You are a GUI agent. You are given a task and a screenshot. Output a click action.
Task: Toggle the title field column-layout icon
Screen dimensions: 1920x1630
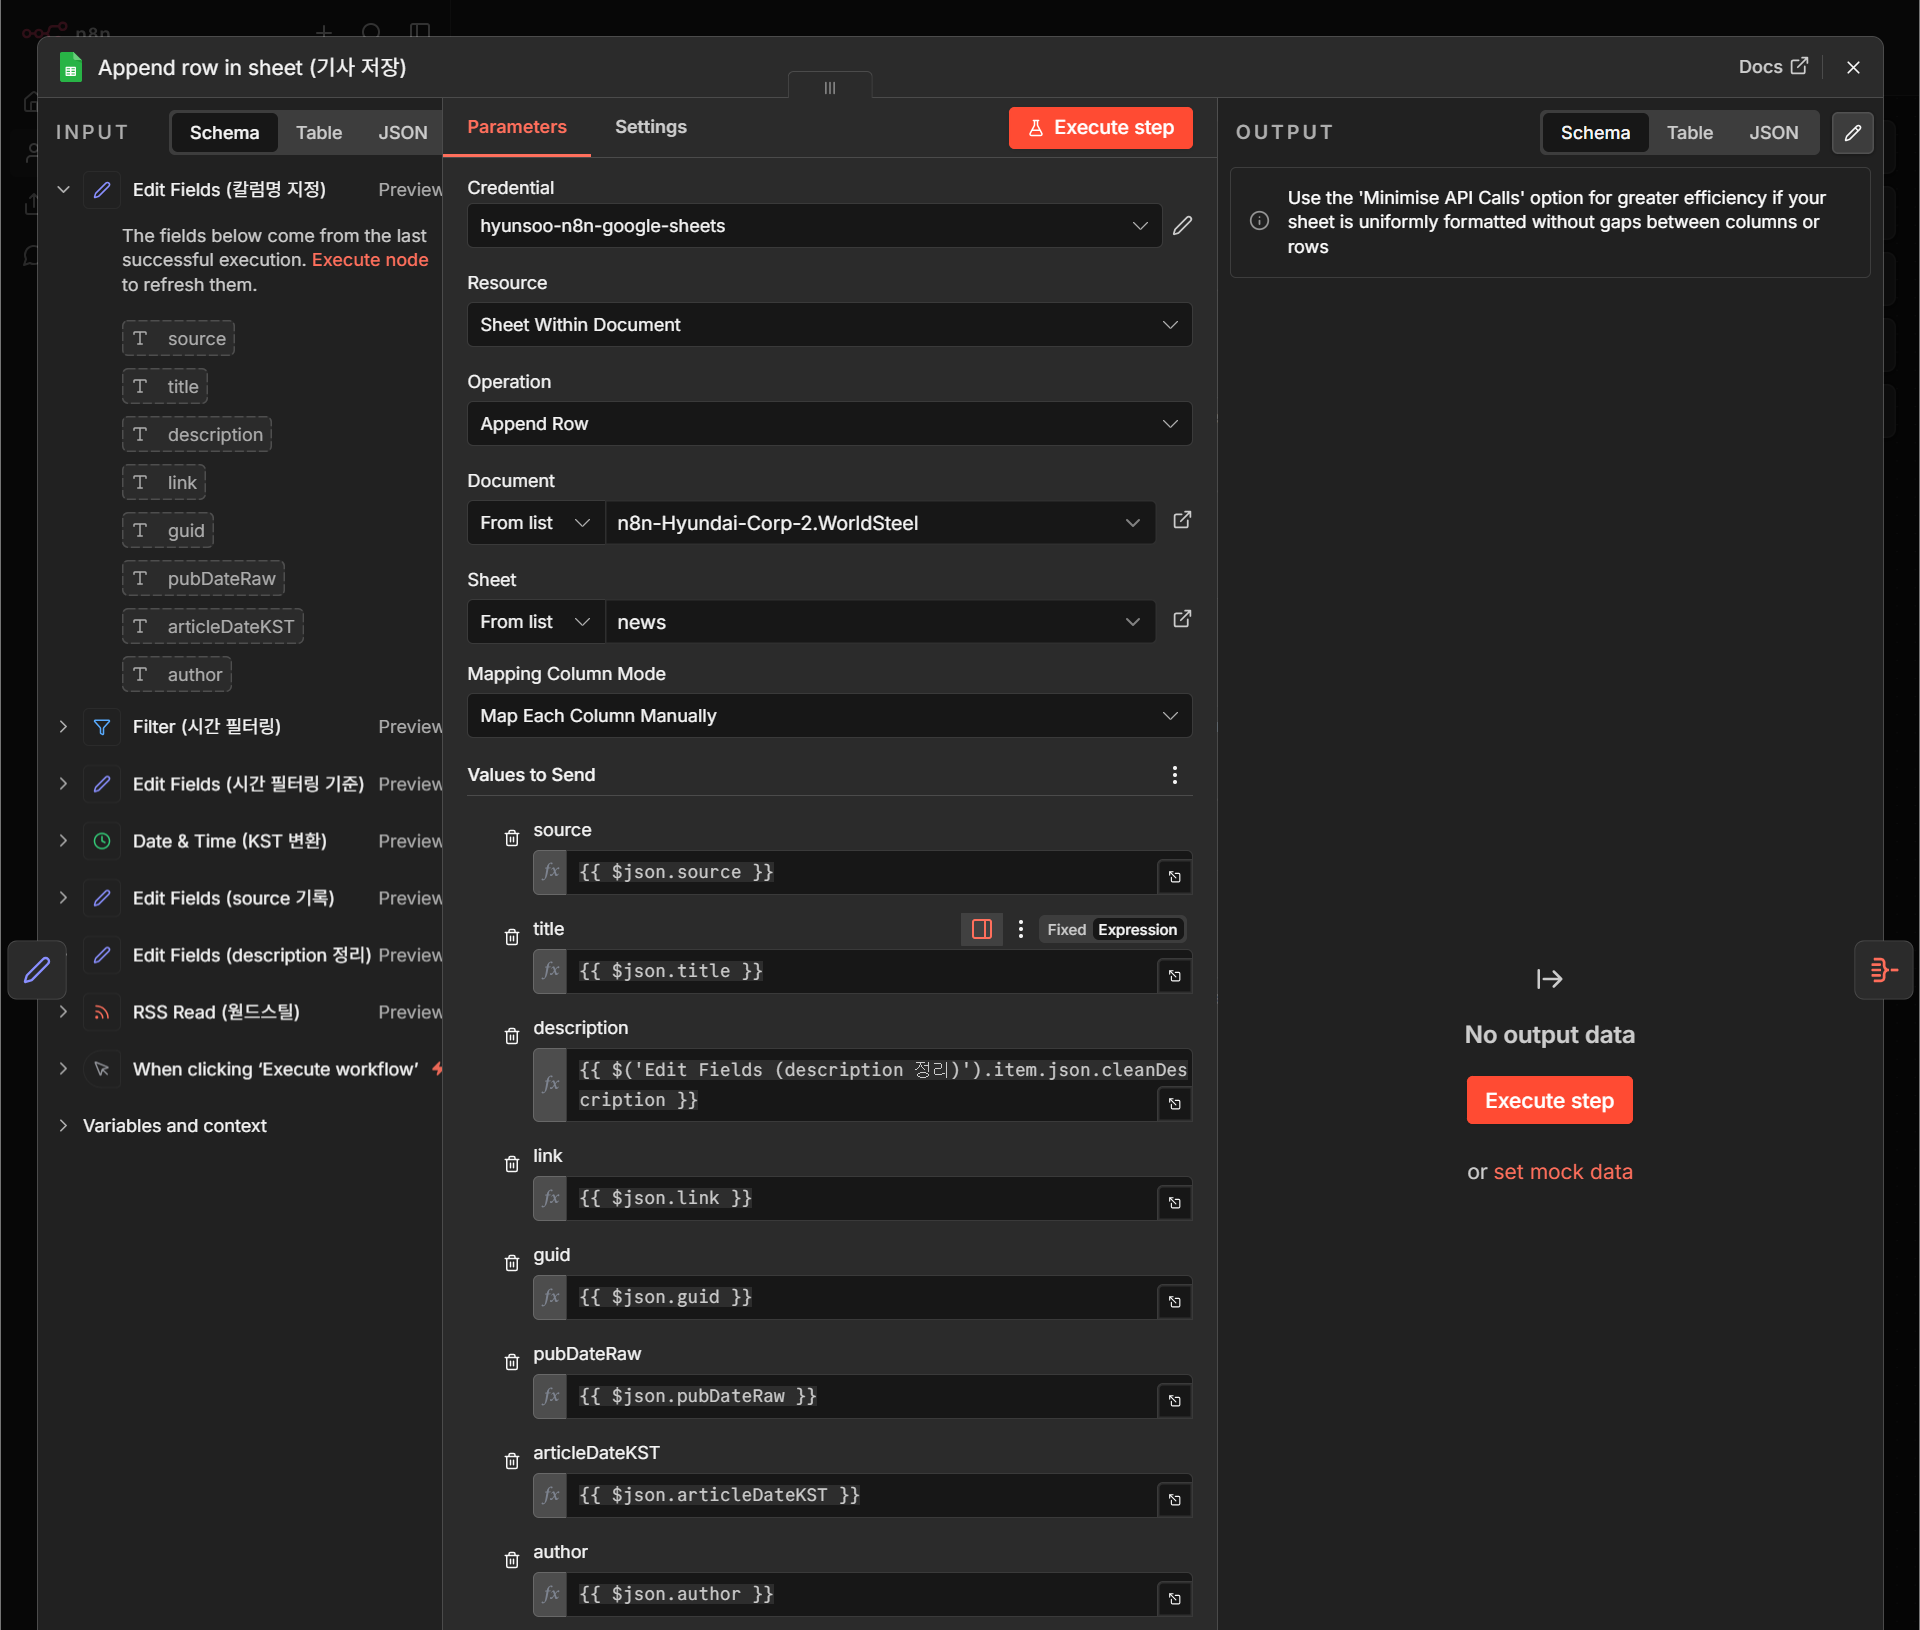pos(982,929)
